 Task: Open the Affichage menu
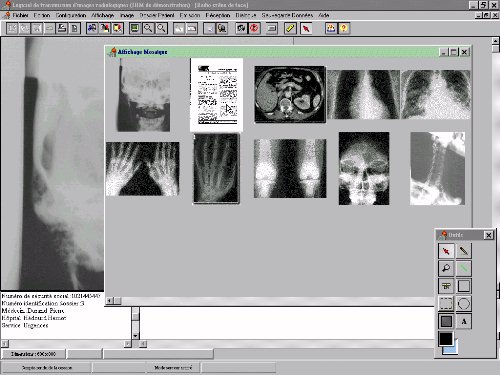[x=103, y=15]
